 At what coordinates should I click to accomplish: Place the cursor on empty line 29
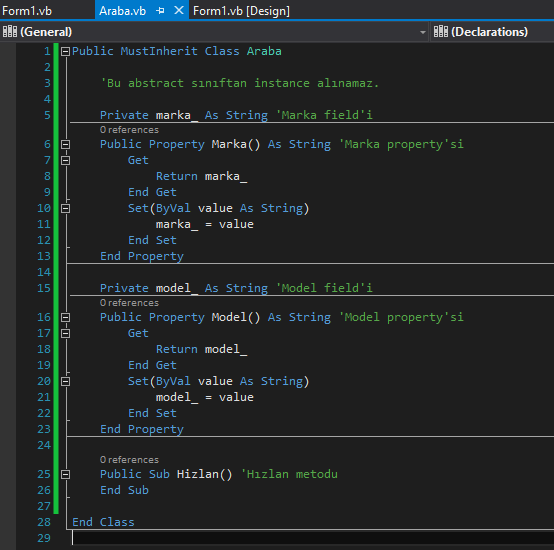point(313,538)
